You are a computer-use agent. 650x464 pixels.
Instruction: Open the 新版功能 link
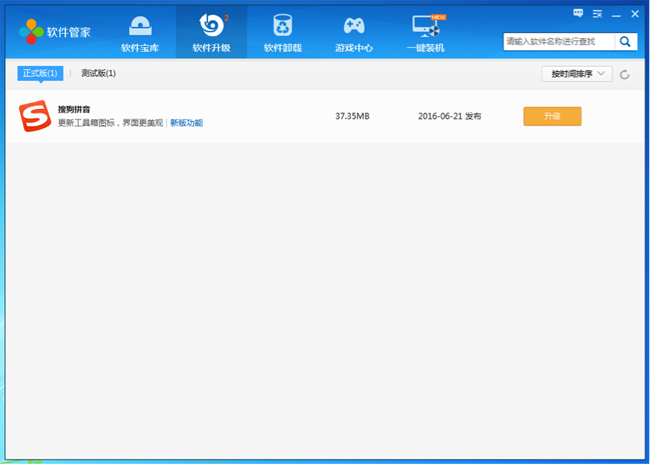(x=186, y=123)
